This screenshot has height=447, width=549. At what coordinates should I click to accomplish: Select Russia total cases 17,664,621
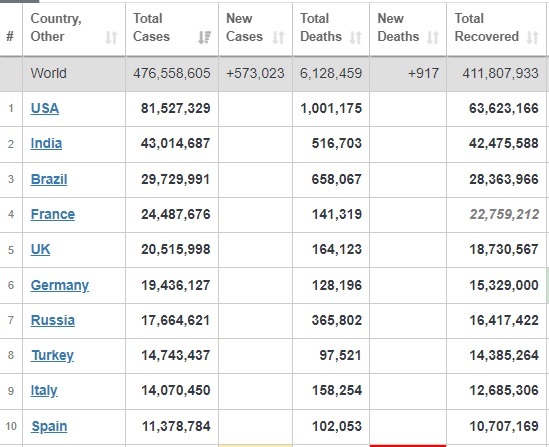tap(176, 321)
